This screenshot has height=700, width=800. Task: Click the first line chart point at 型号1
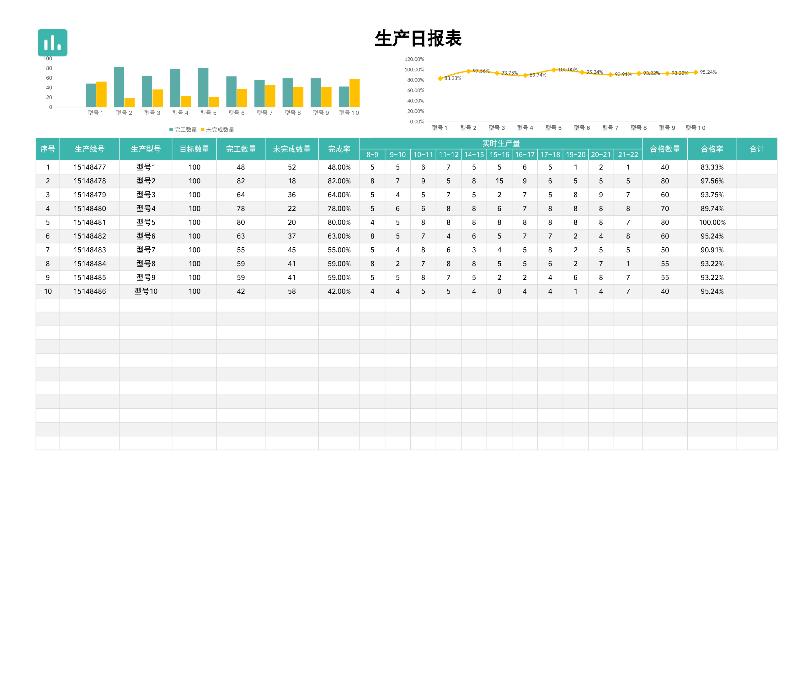[440, 79]
